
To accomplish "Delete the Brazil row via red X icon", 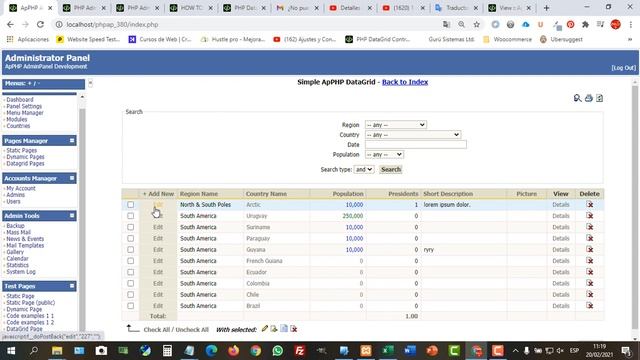I will pyautogui.click(x=589, y=305).
